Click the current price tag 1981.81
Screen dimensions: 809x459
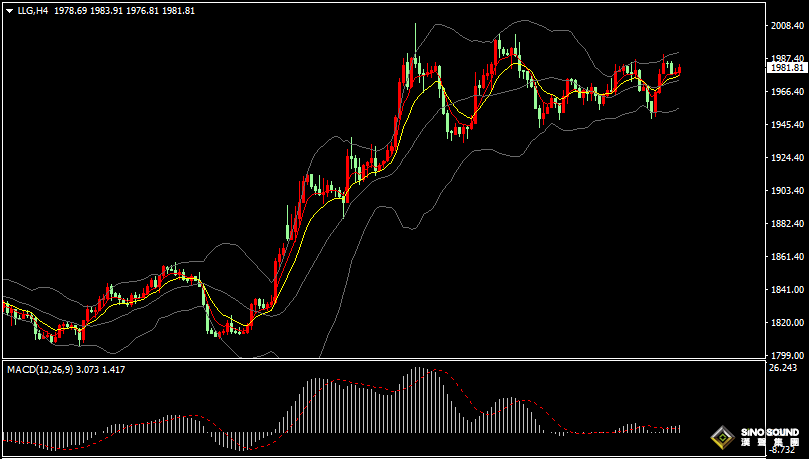coord(786,68)
